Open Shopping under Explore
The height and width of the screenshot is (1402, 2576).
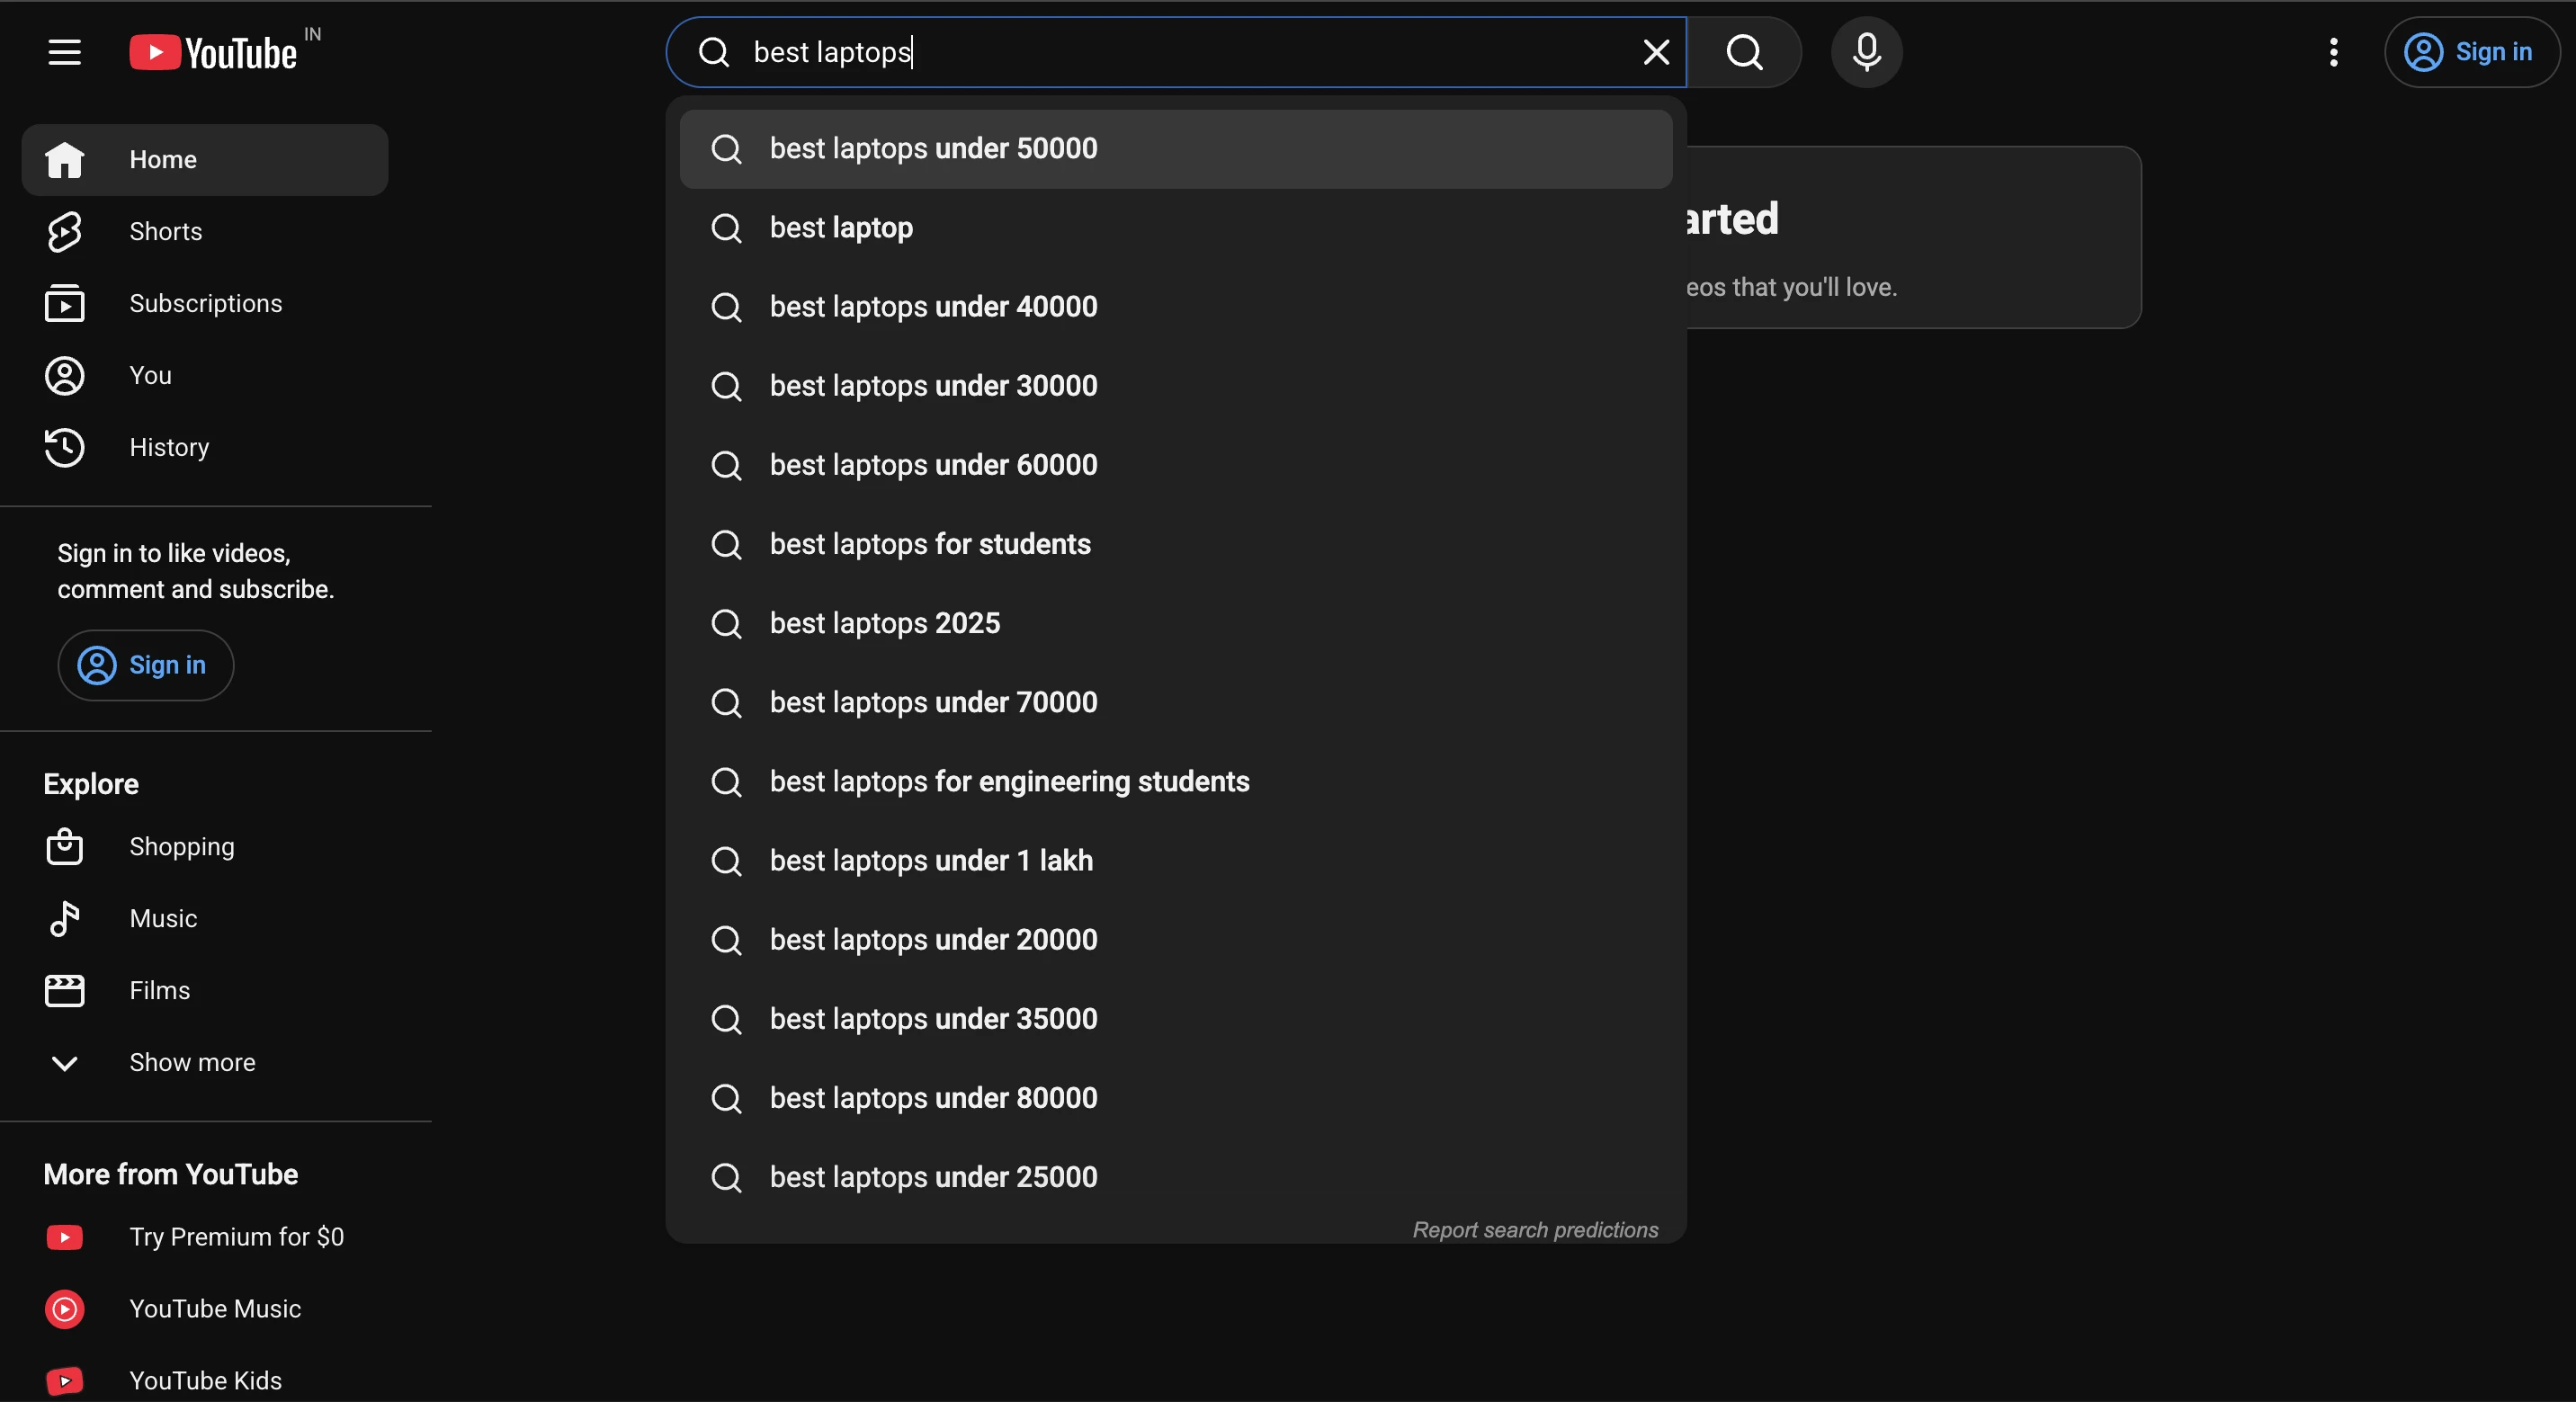pos(205,847)
